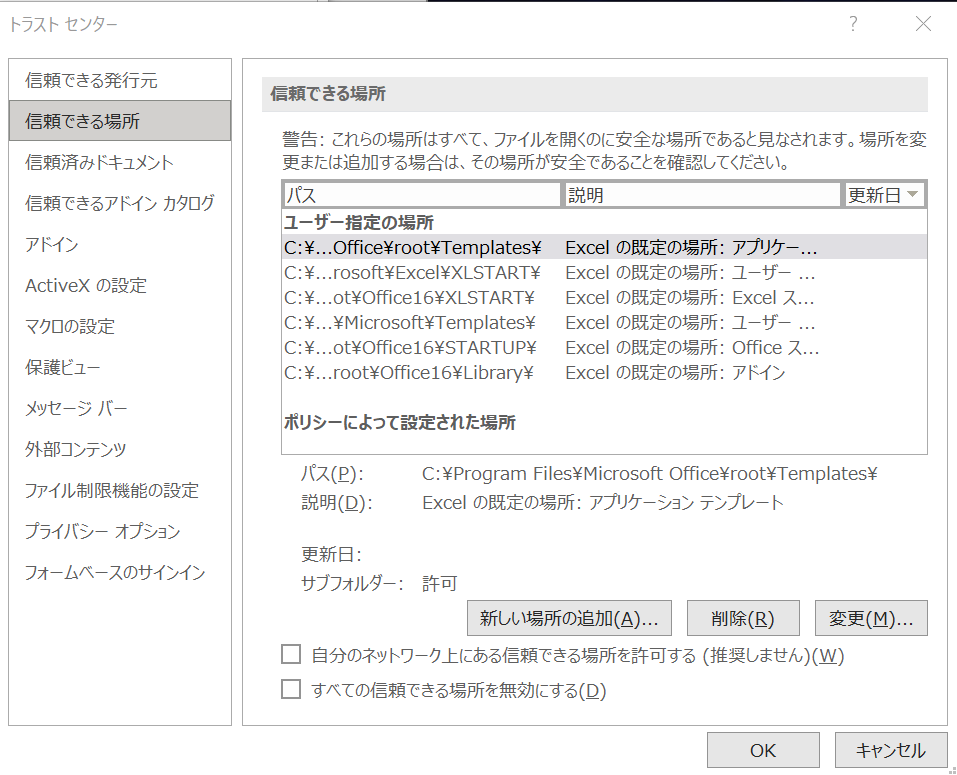
Task: Open 外部コンテンツ settings
Action: coord(120,449)
